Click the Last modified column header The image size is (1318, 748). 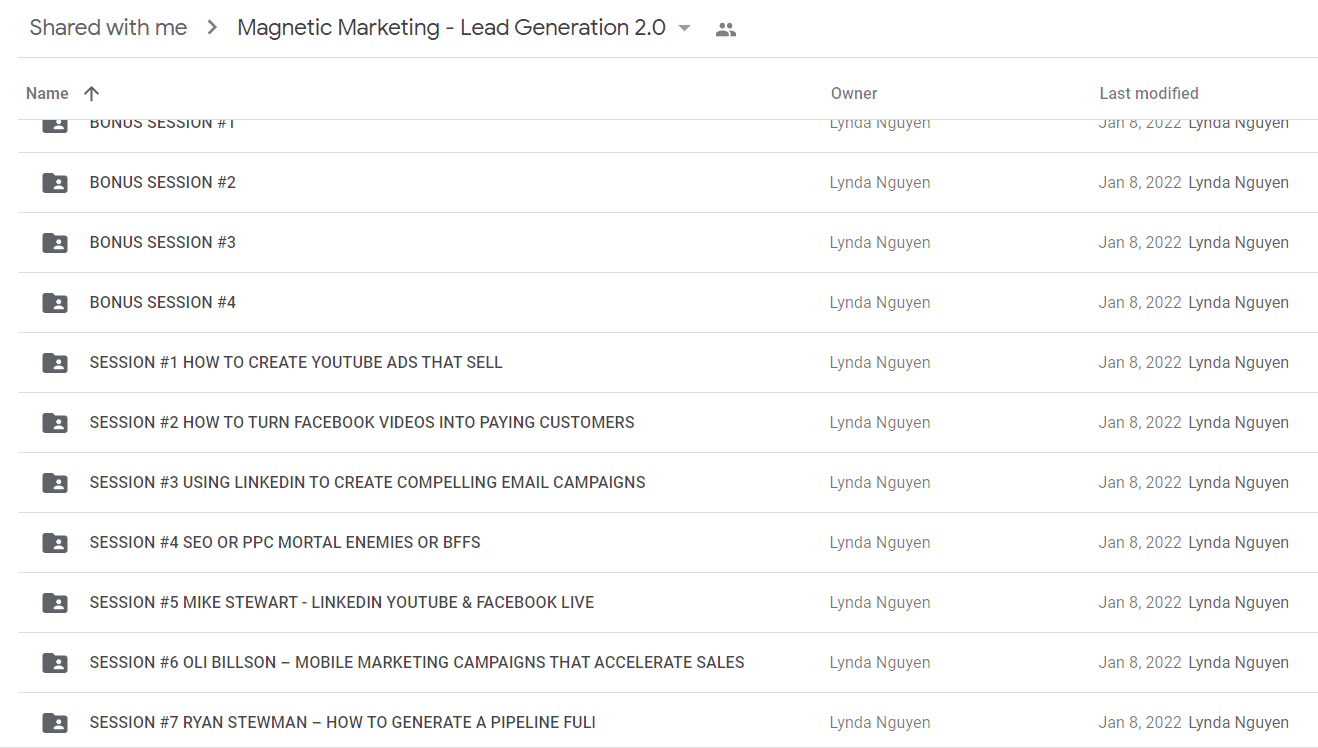click(x=1149, y=93)
